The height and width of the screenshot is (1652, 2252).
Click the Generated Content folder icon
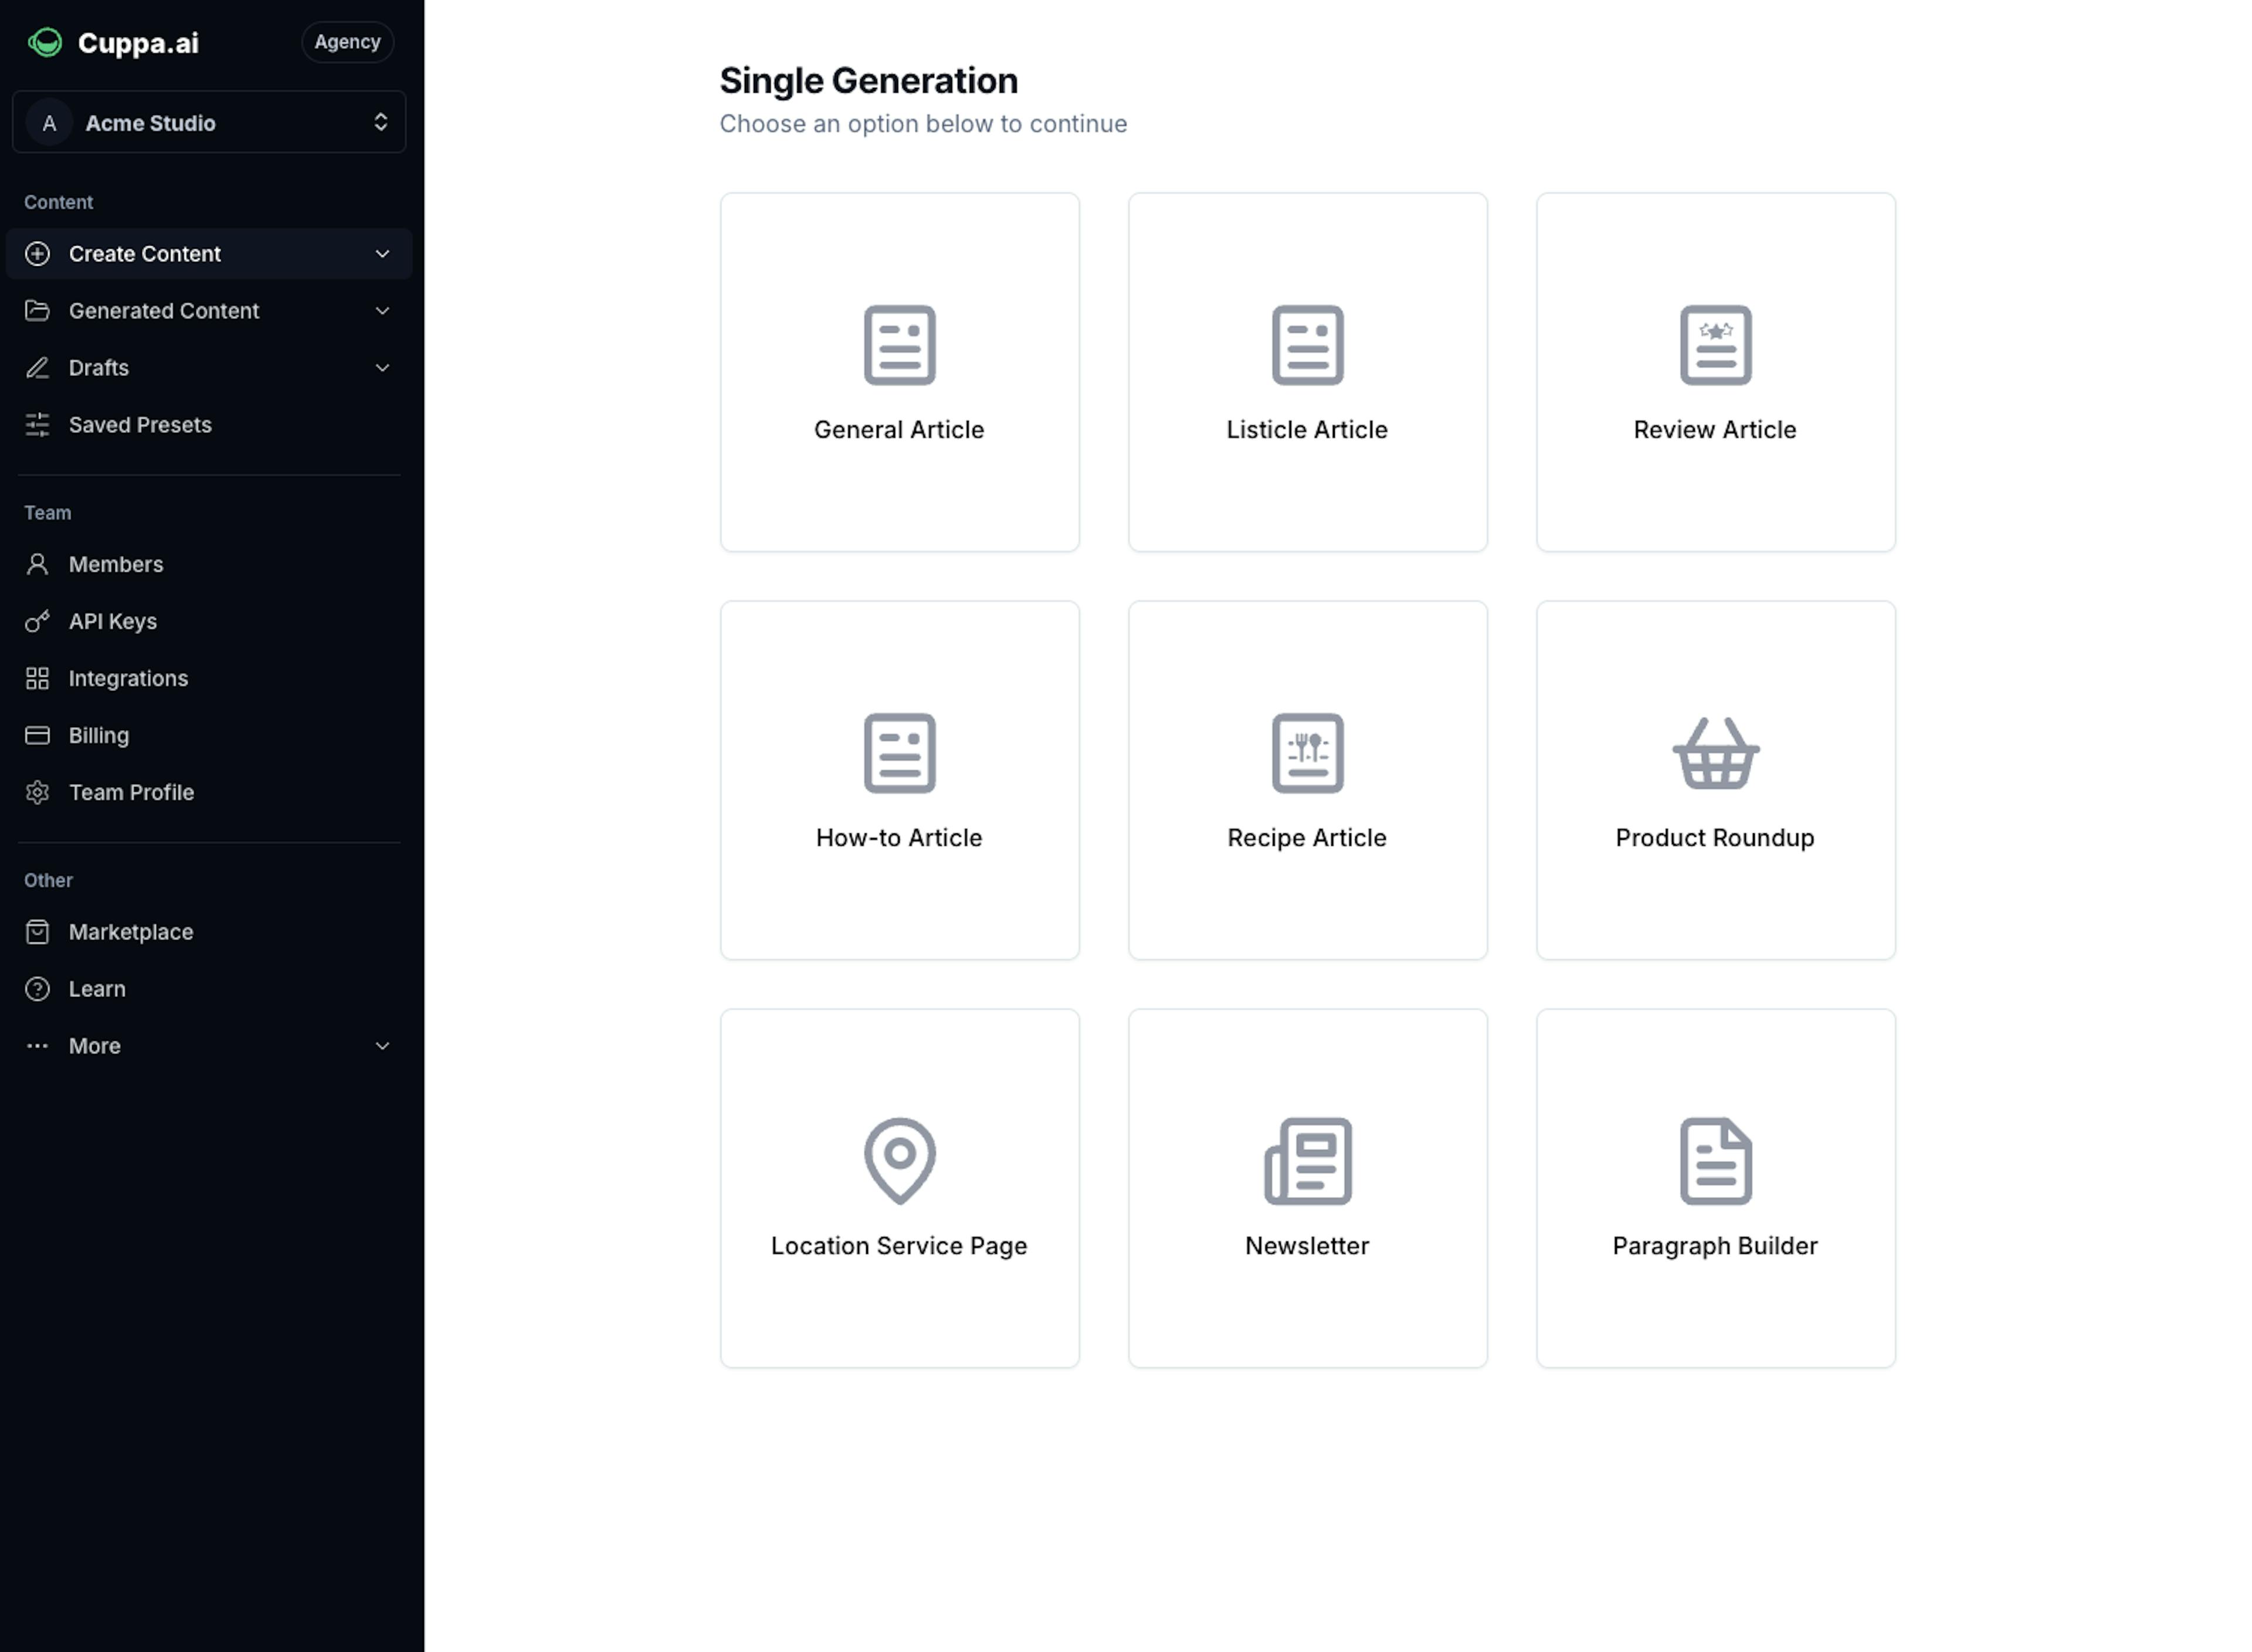click(37, 311)
